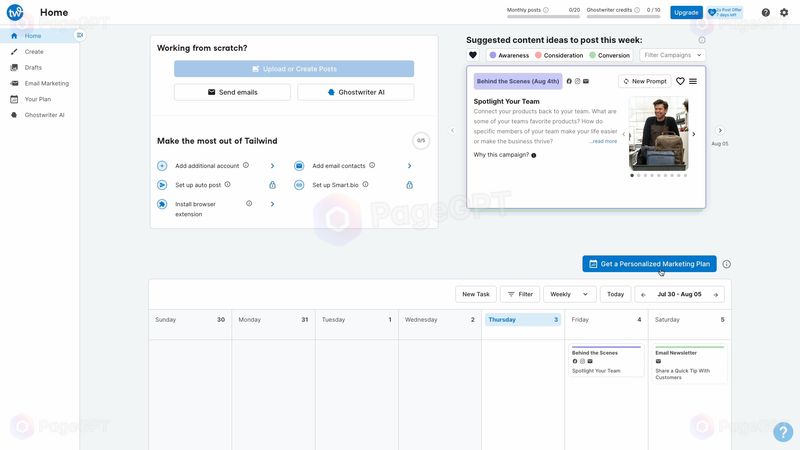Expand Add email contacts chevron
Viewport: 800px width, 450px height.
[x=409, y=166]
